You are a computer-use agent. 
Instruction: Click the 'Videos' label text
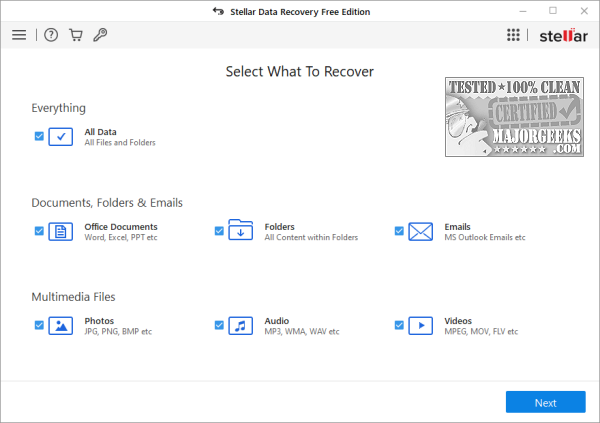coord(458,321)
